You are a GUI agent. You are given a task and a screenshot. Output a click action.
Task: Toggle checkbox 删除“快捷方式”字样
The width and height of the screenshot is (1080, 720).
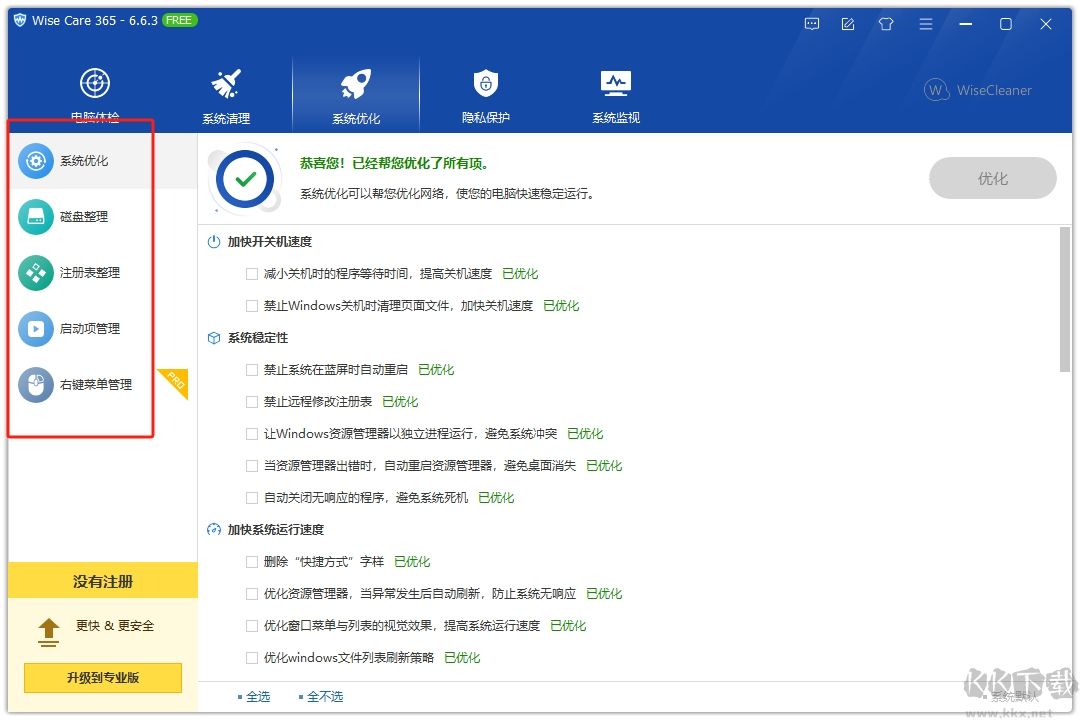(252, 562)
